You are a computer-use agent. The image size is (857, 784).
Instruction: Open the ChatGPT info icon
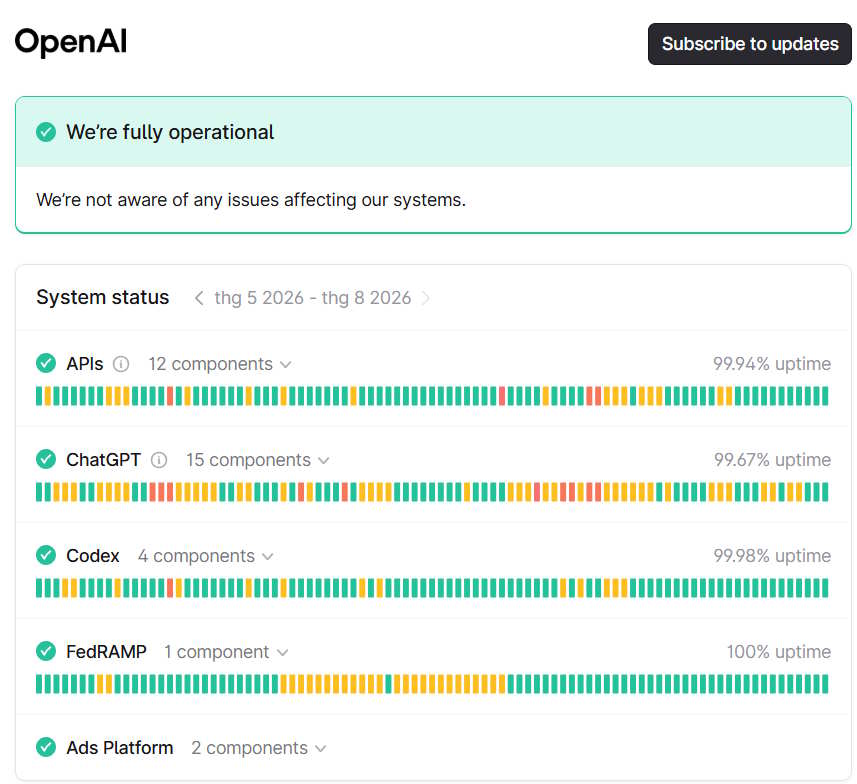point(159,460)
